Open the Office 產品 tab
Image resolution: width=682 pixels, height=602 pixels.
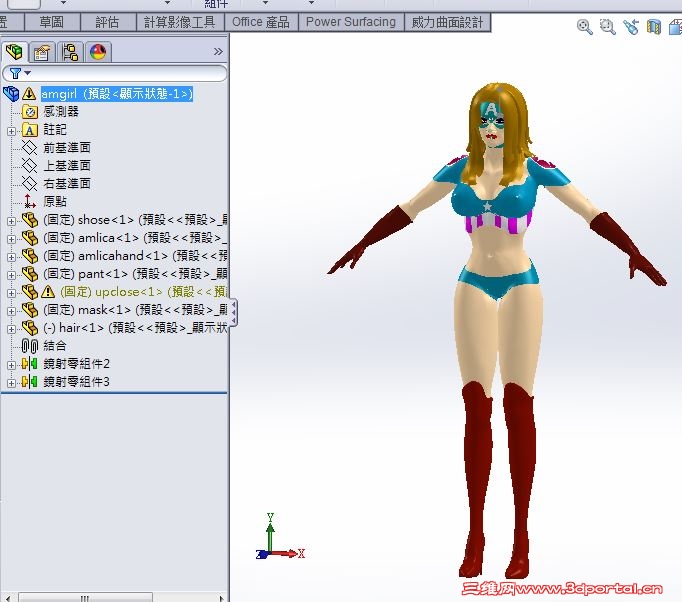pos(261,22)
